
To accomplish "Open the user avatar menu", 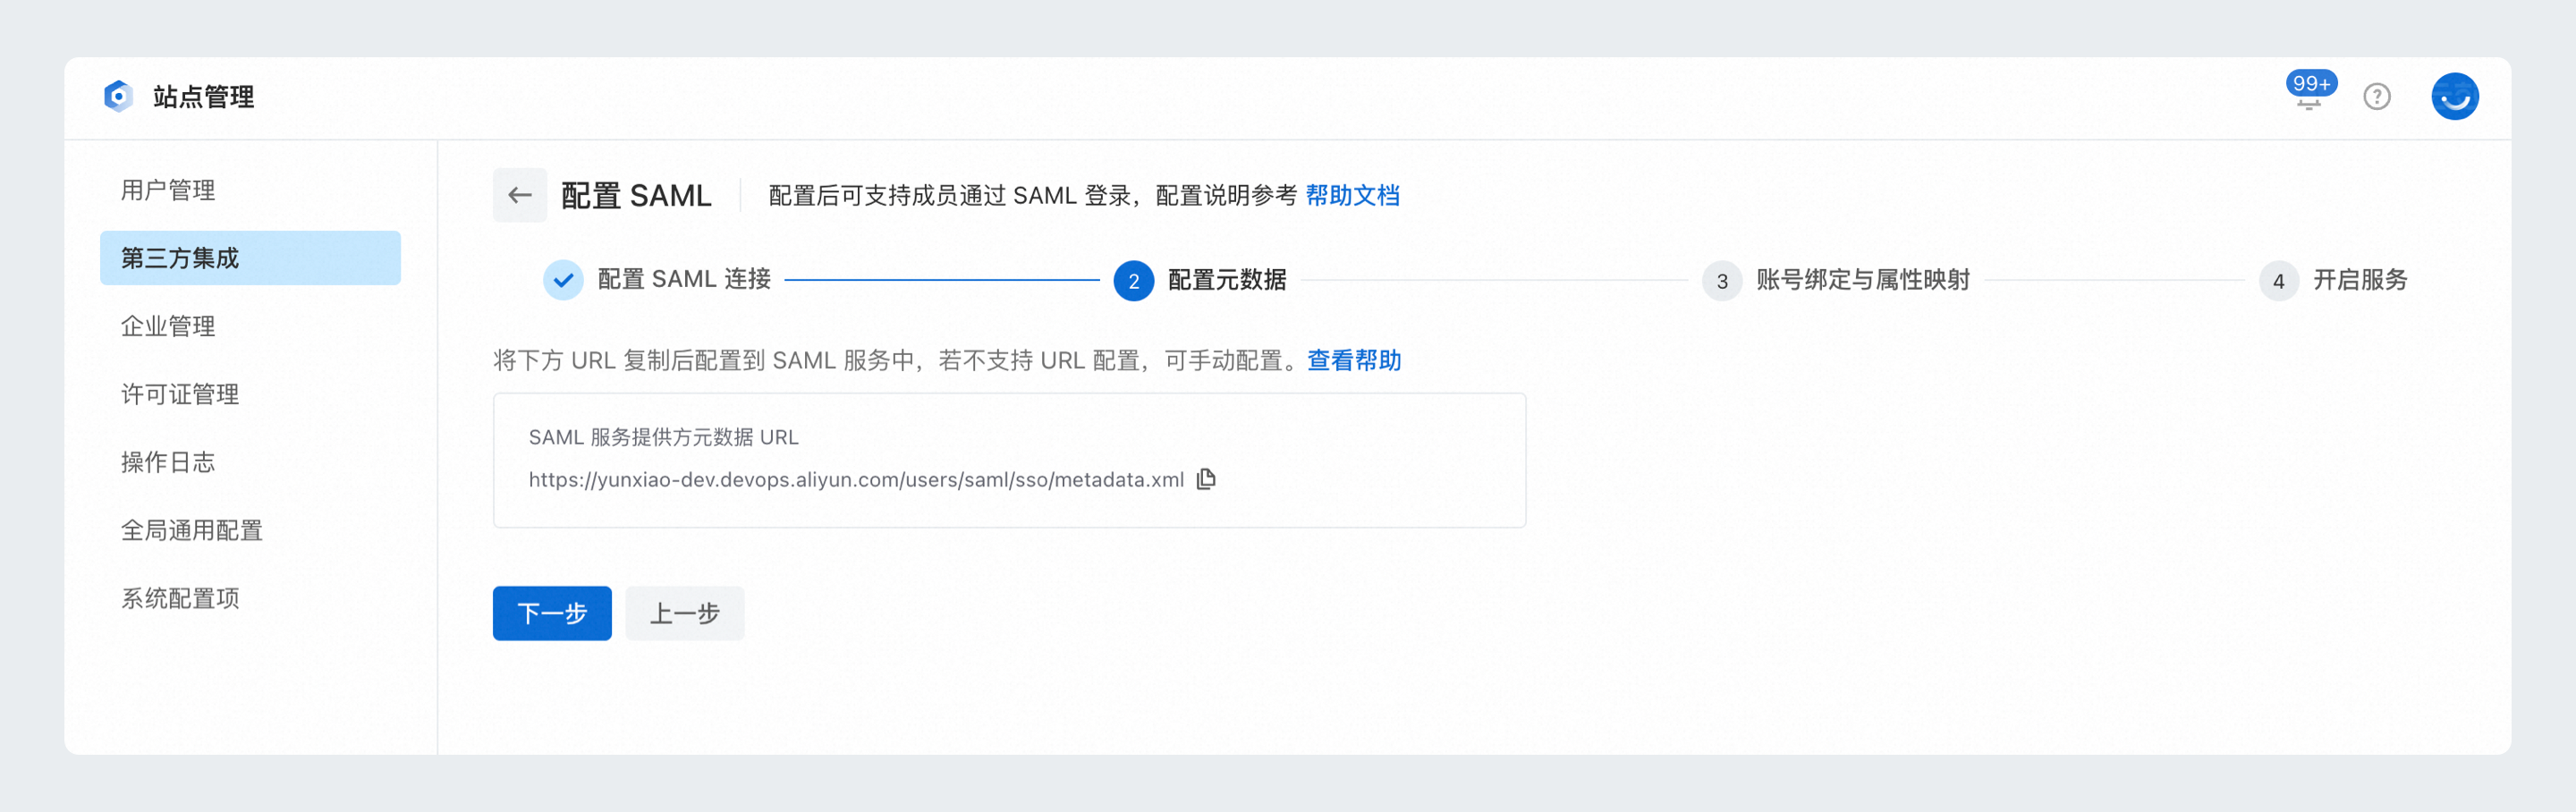I will (x=2455, y=97).
